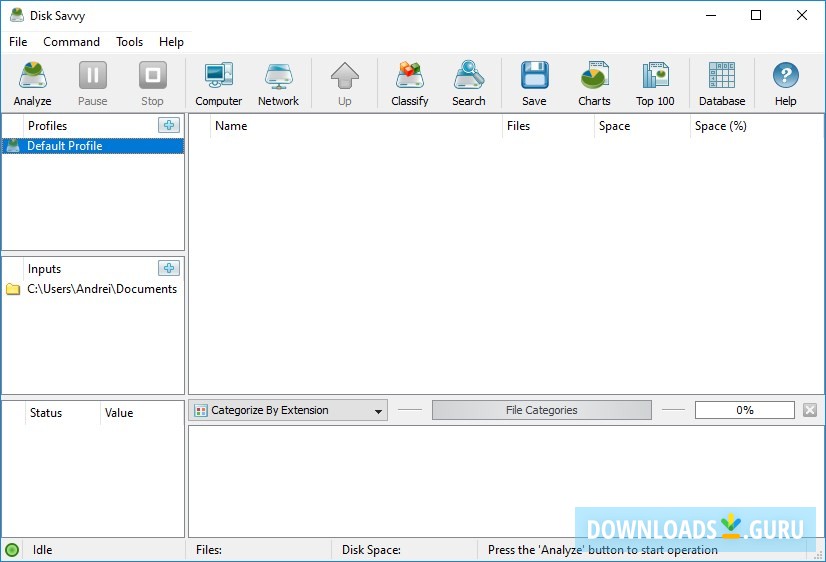Open the Help menu
The width and height of the screenshot is (826, 562).
tap(171, 42)
